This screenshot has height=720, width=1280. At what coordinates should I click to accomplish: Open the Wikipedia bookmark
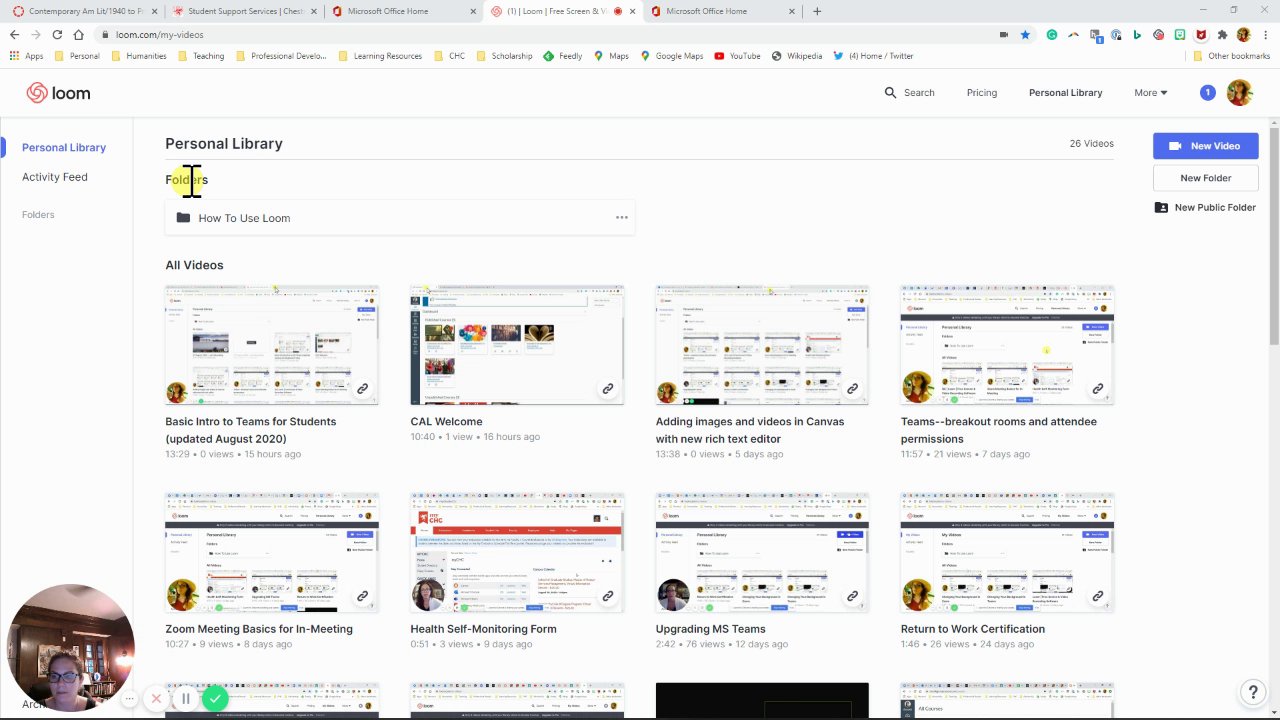click(797, 56)
